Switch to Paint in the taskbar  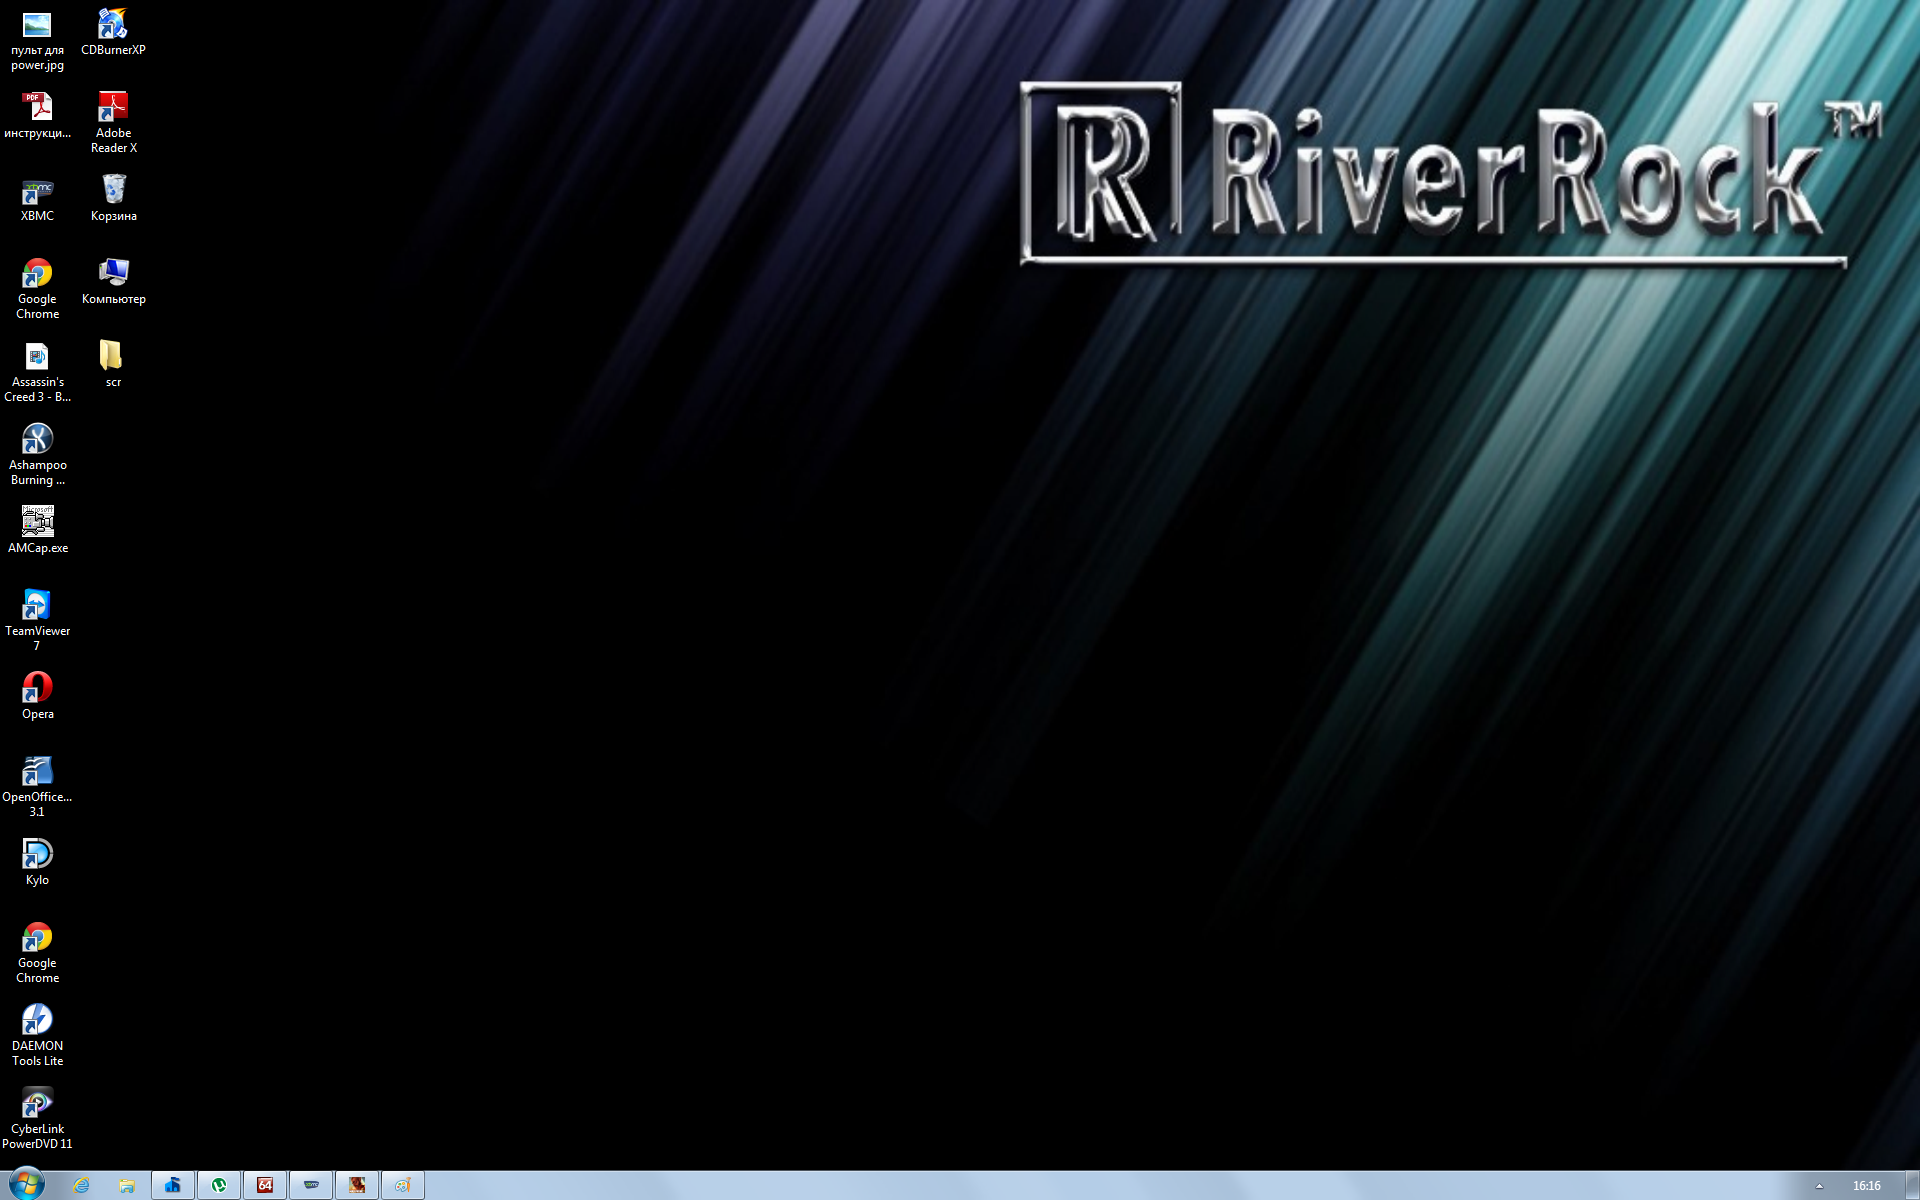(403, 1185)
